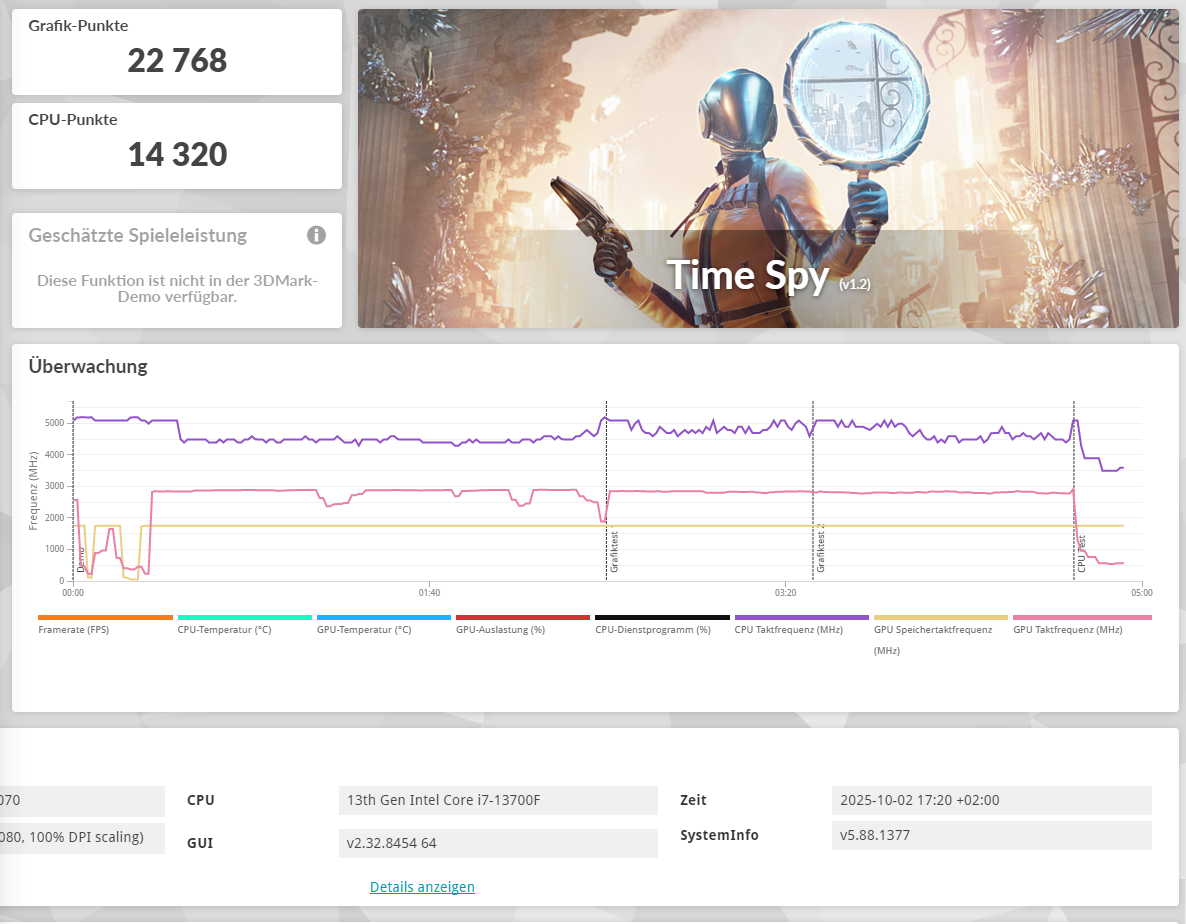Select the purple CPU Taktfrequenz legend marker

tap(800, 616)
